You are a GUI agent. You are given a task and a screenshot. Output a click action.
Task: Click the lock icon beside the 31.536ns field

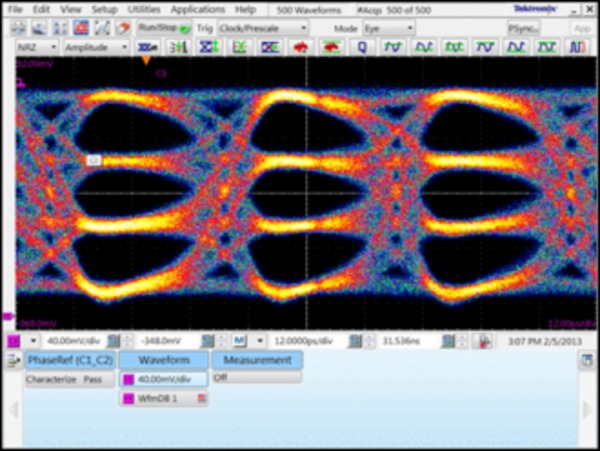click(485, 342)
